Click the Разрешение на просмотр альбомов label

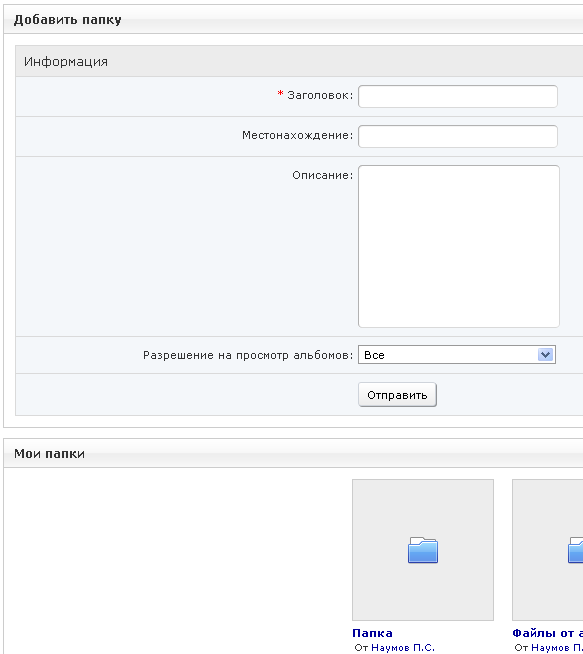tap(248, 355)
